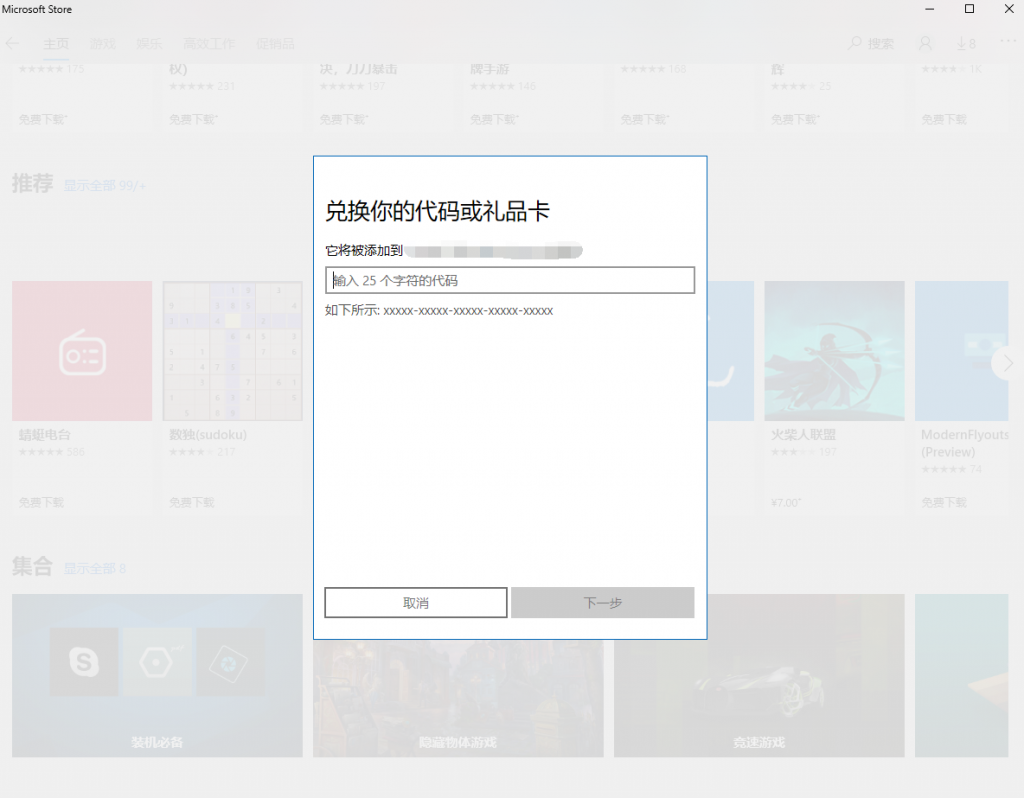Click the Skype icon in 装机必备 collection
This screenshot has width=1024, height=798.
pyautogui.click(x=84, y=662)
